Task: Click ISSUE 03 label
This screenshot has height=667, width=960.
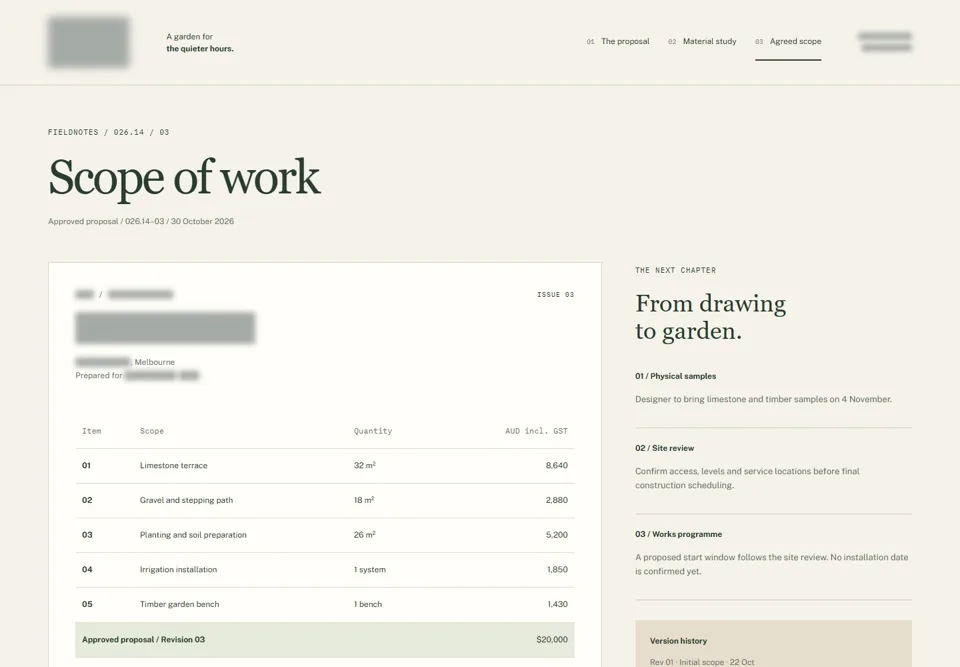Action: pyautogui.click(x=555, y=295)
